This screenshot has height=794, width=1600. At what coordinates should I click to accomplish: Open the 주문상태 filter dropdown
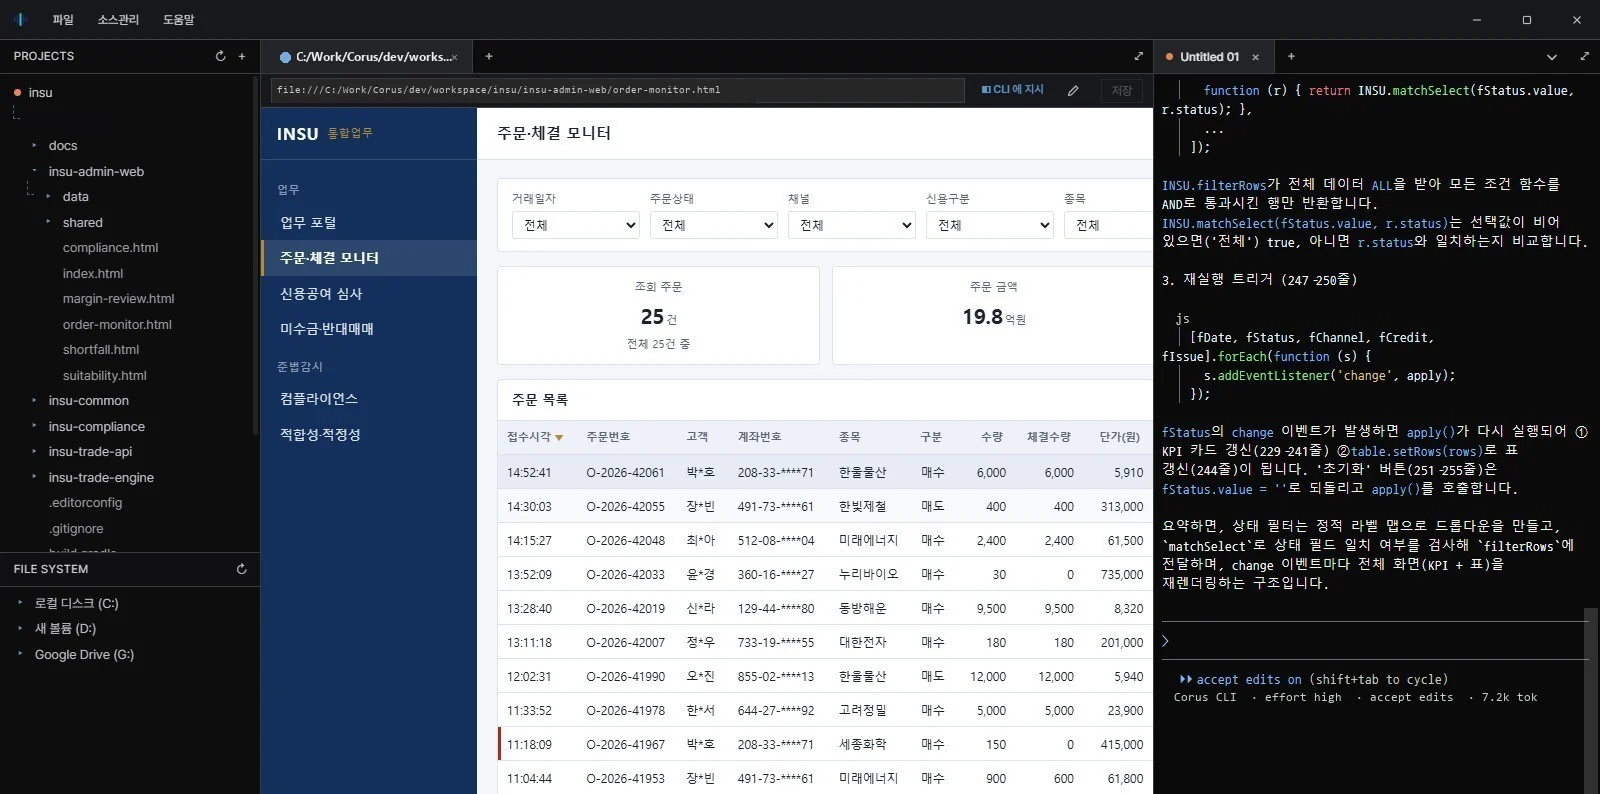pos(713,225)
